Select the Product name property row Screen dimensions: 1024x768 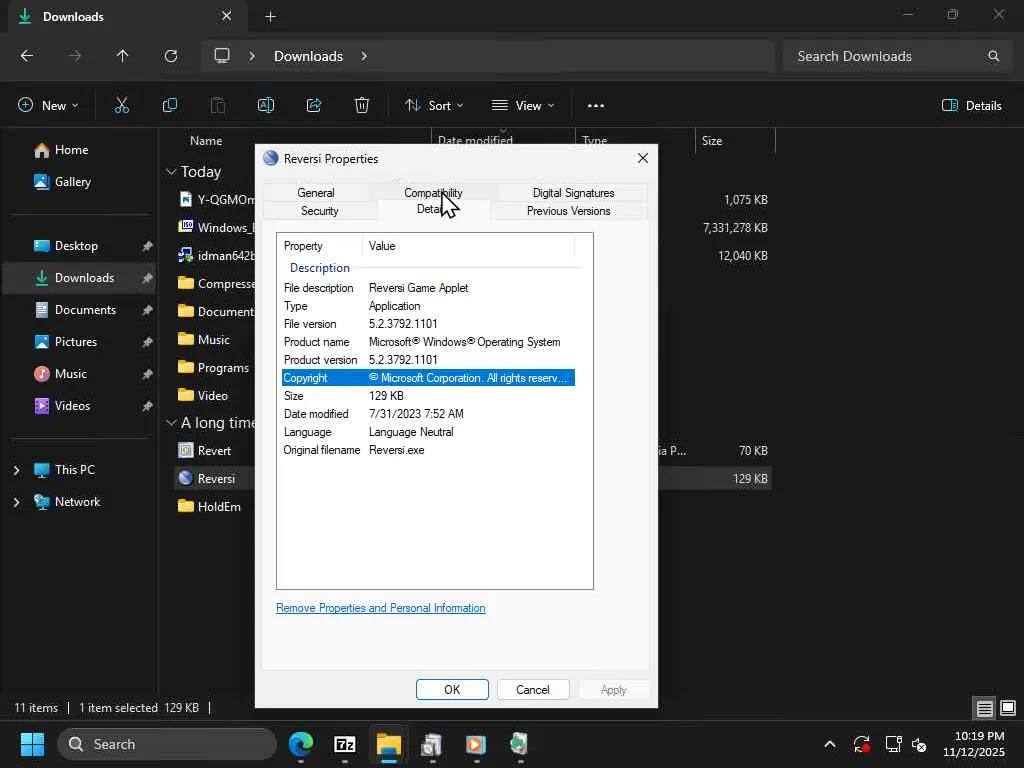point(428,342)
